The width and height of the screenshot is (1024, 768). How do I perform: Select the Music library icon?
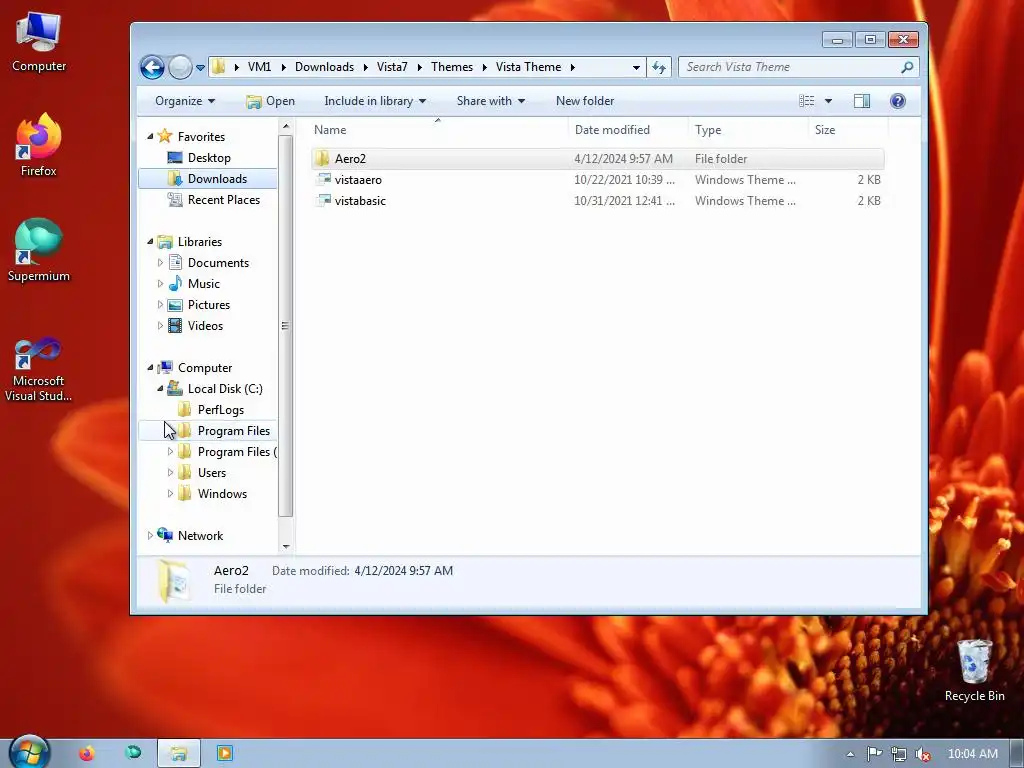pyautogui.click(x=175, y=283)
